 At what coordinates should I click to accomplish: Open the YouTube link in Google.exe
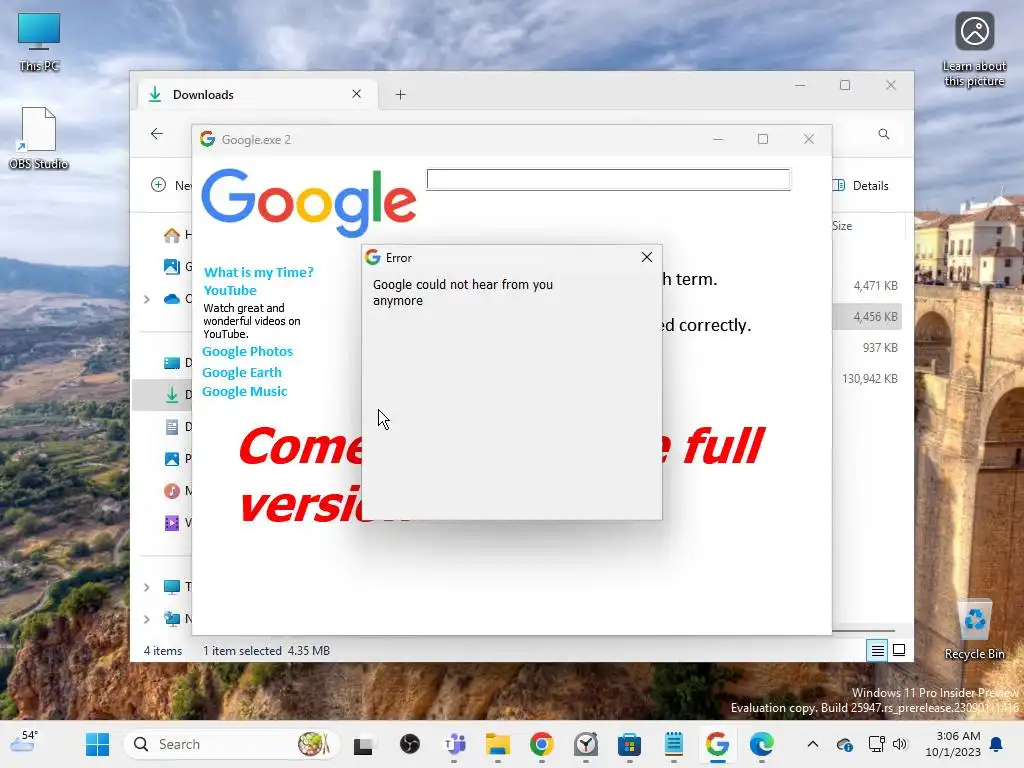click(230, 290)
